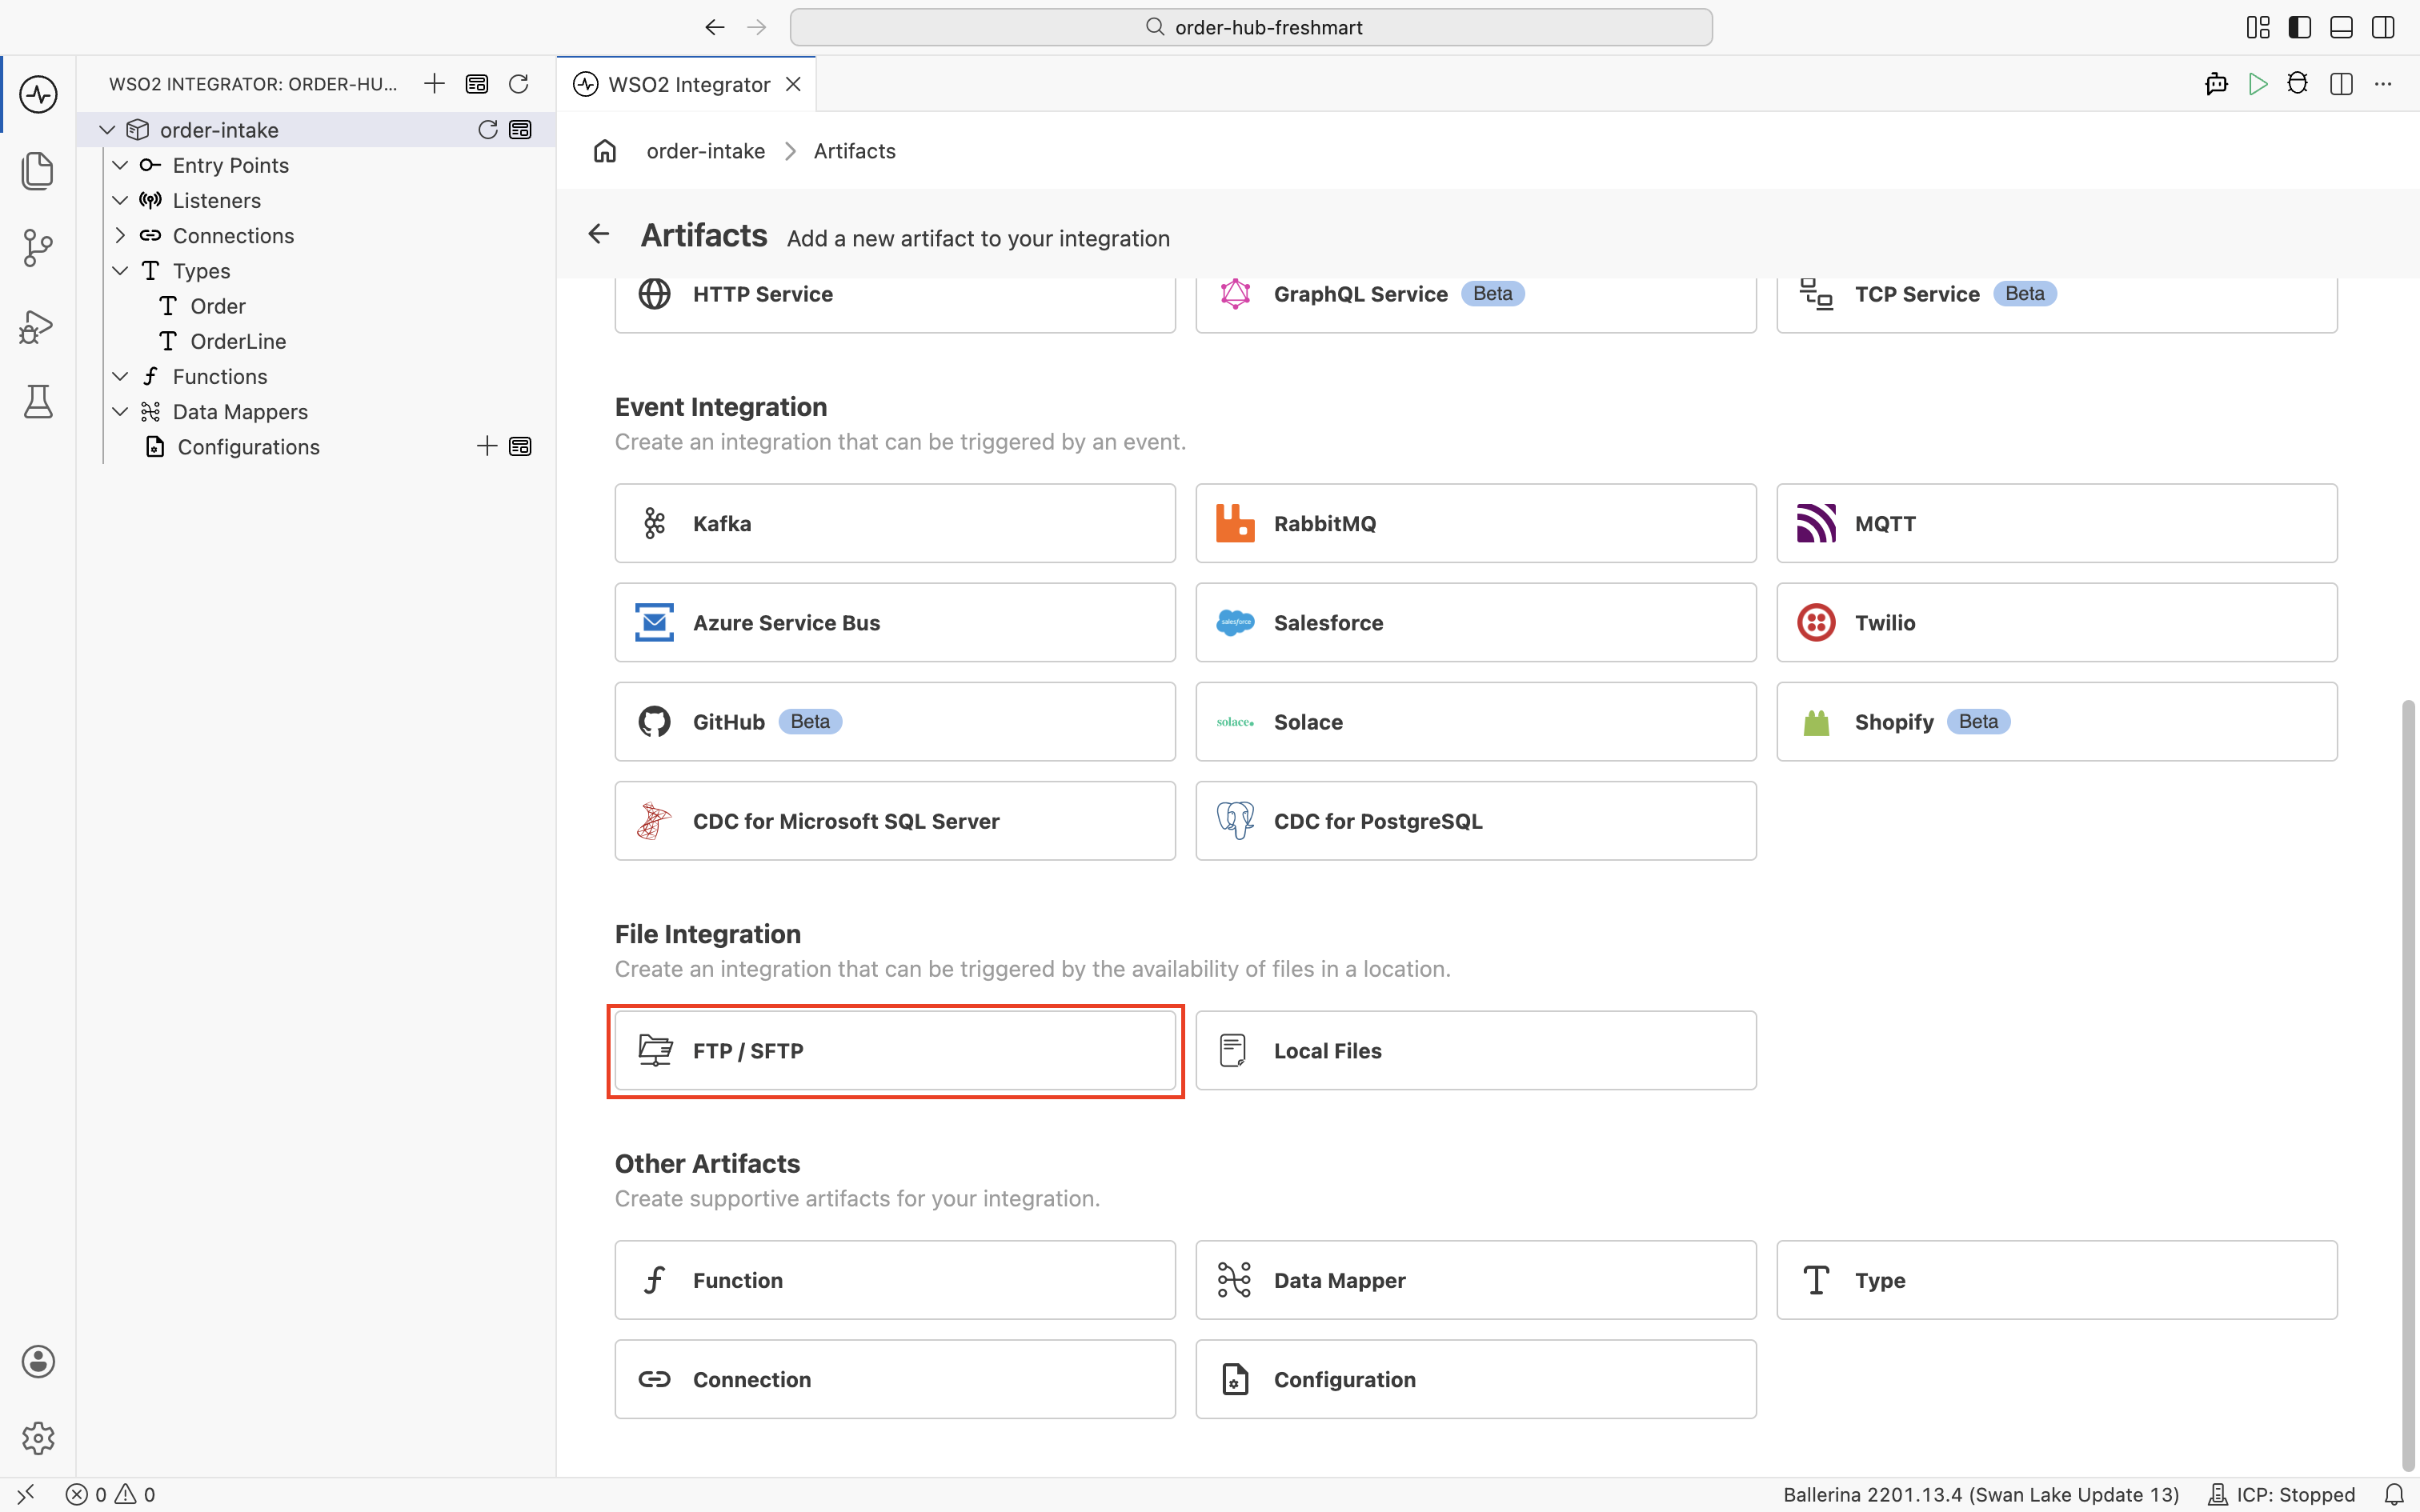Go back using the Artifacts arrow

tap(598, 235)
